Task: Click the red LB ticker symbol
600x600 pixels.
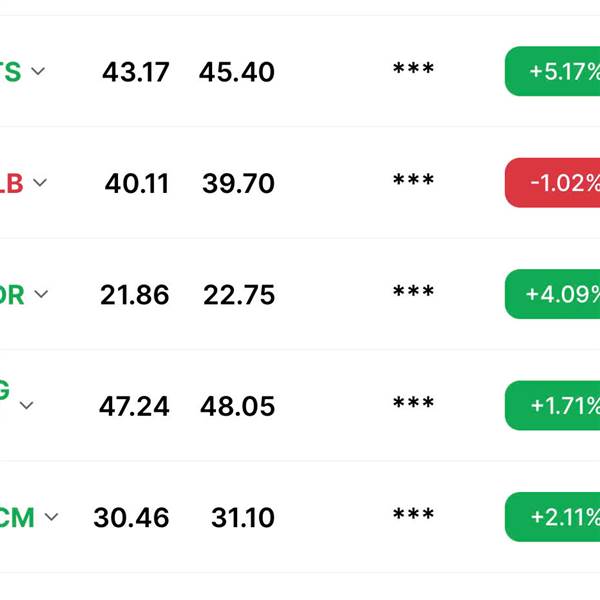Action: (10, 184)
